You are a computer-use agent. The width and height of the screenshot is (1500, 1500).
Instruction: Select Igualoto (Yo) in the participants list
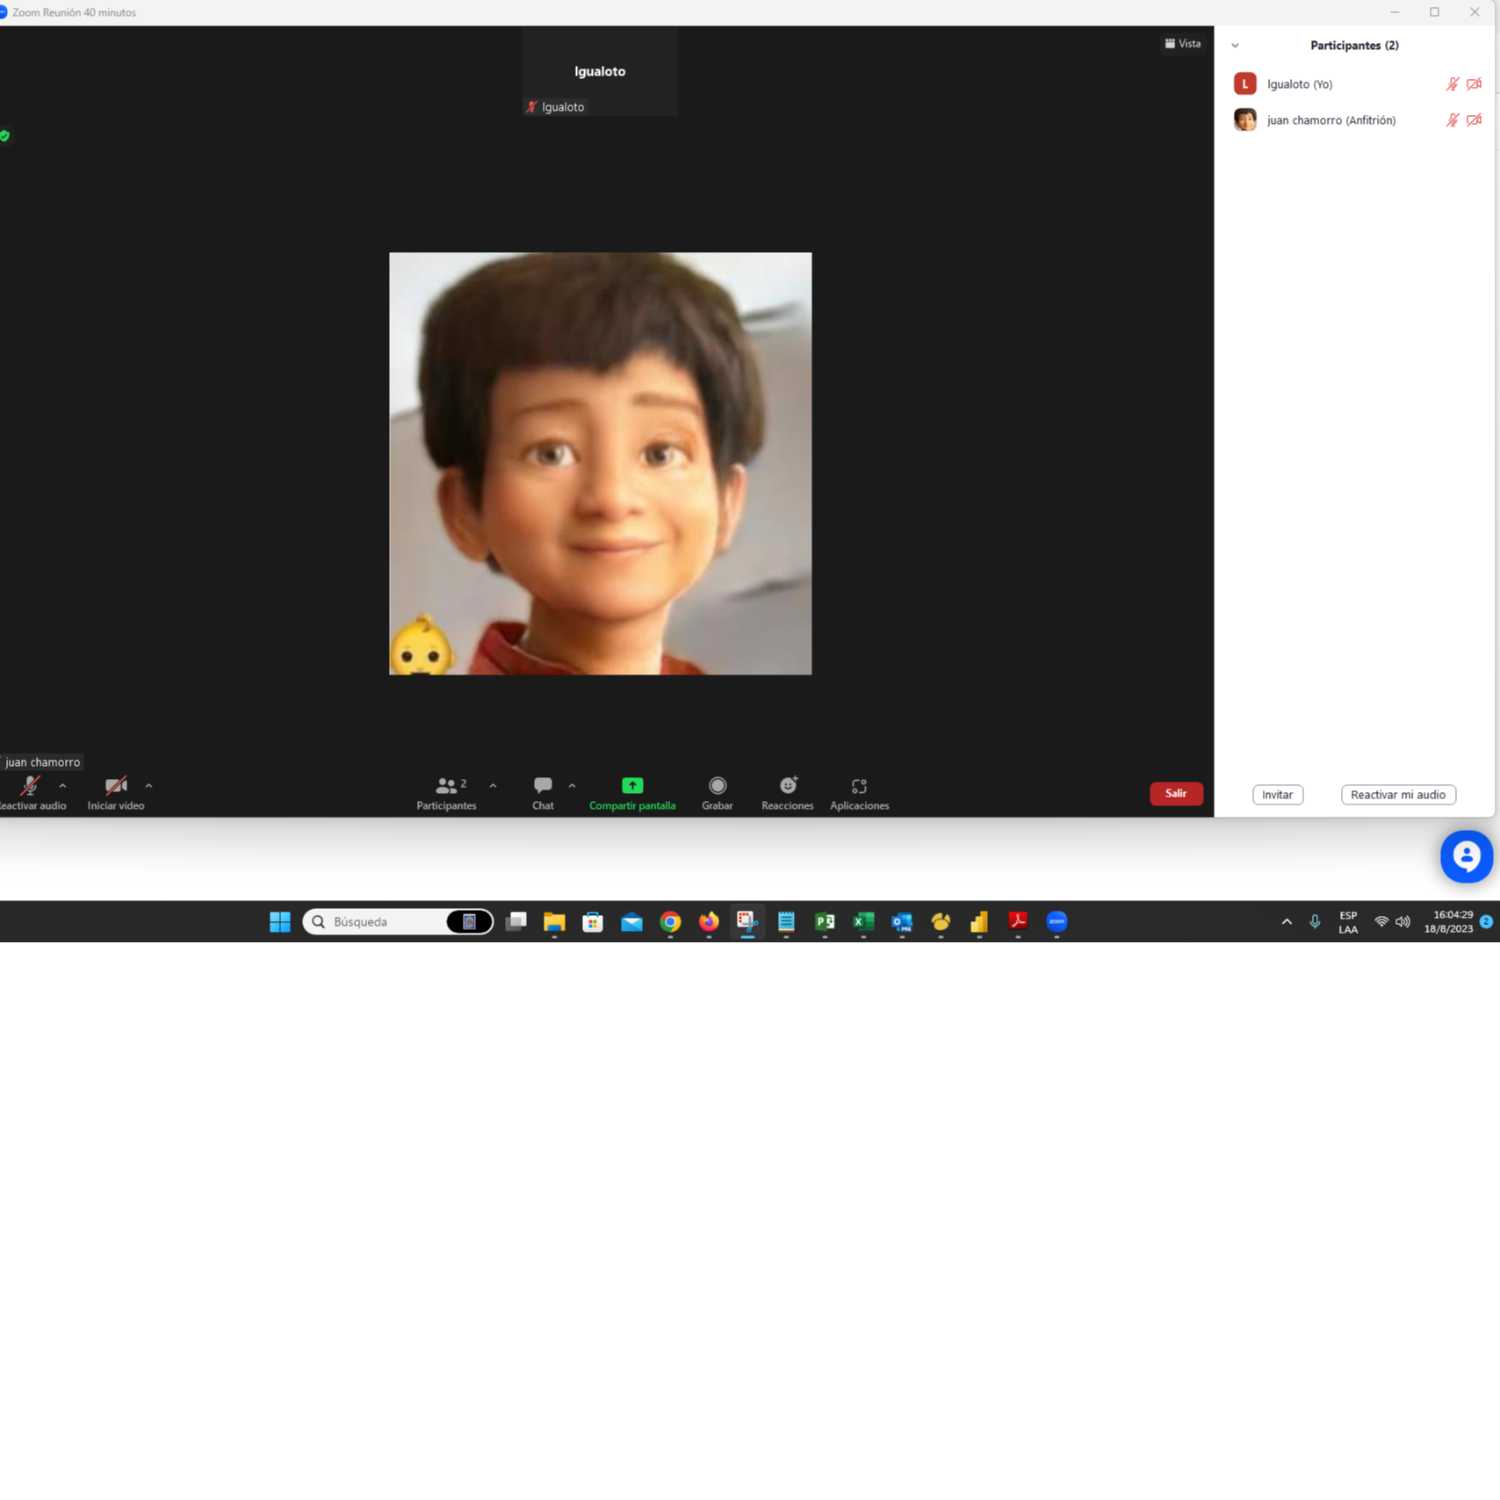point(1355,84)
